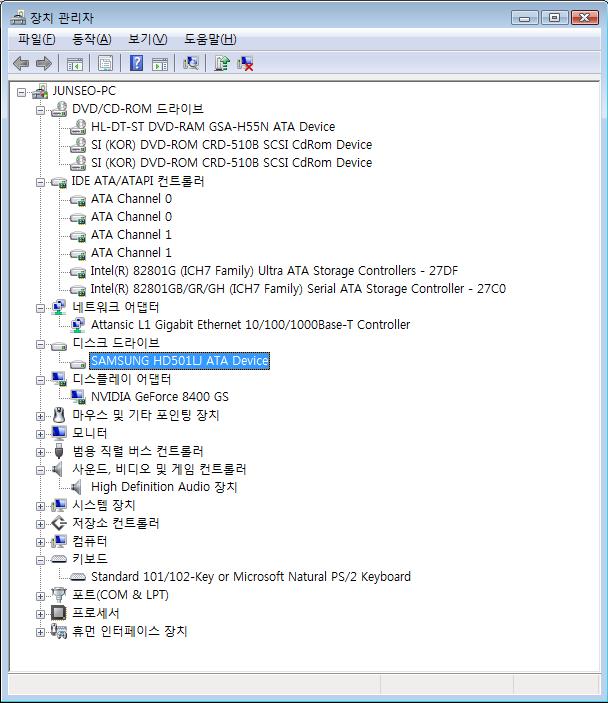Viewport: 608px width, 703px height.
Task: Open Properties via the toolbar sheet icon
Action: point(105,64)
